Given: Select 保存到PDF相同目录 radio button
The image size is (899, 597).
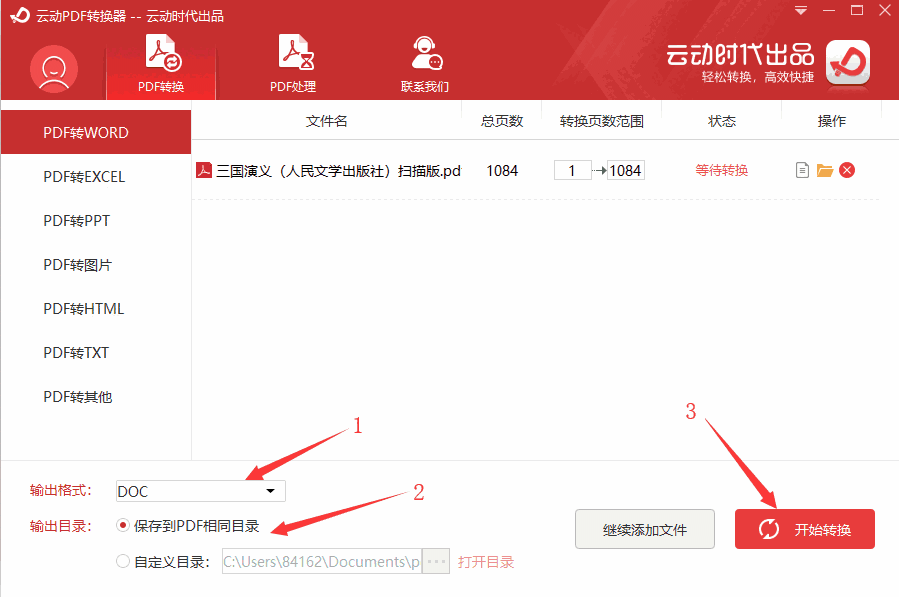Looking at the screenshot, I should pyautogui.click(x=121, y=524).
